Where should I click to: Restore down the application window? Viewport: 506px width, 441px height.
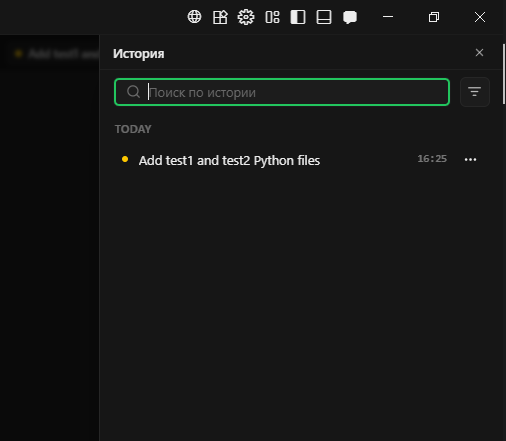pos(434,17)
